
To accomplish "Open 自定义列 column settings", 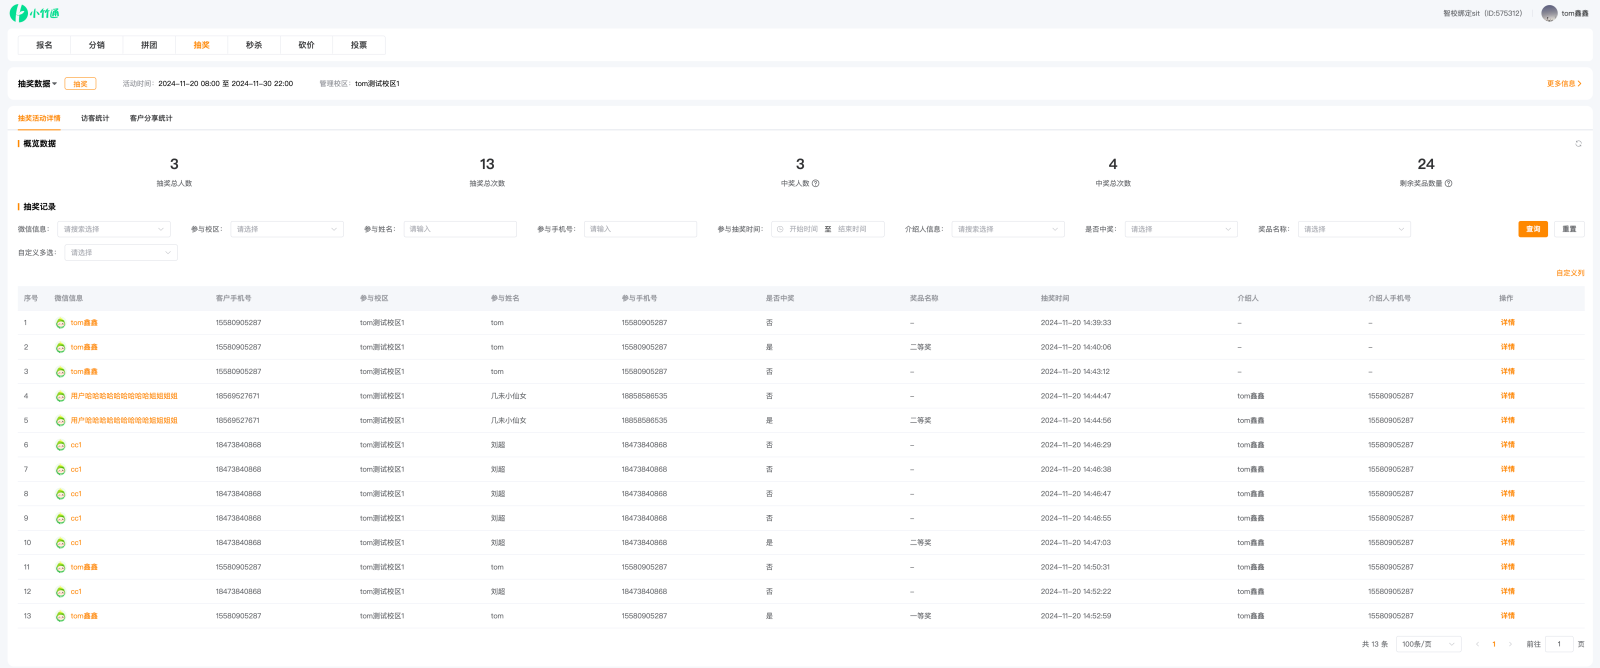I will coord(1570,273).
